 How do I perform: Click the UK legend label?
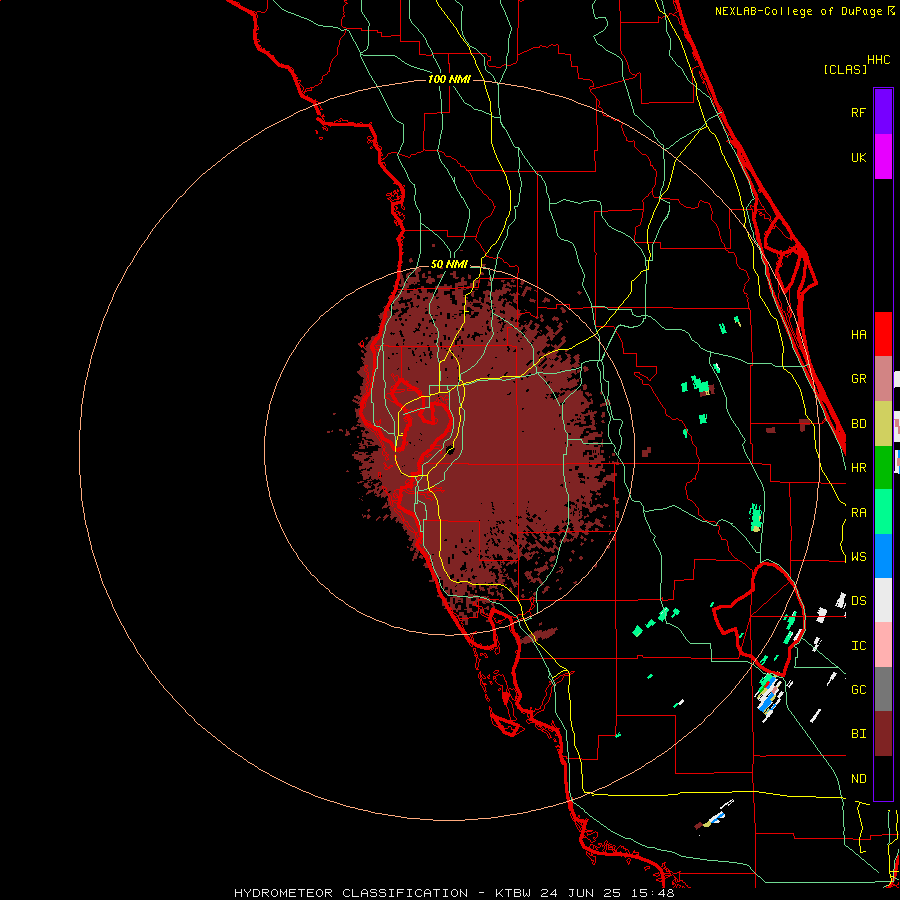coord(858,157)
